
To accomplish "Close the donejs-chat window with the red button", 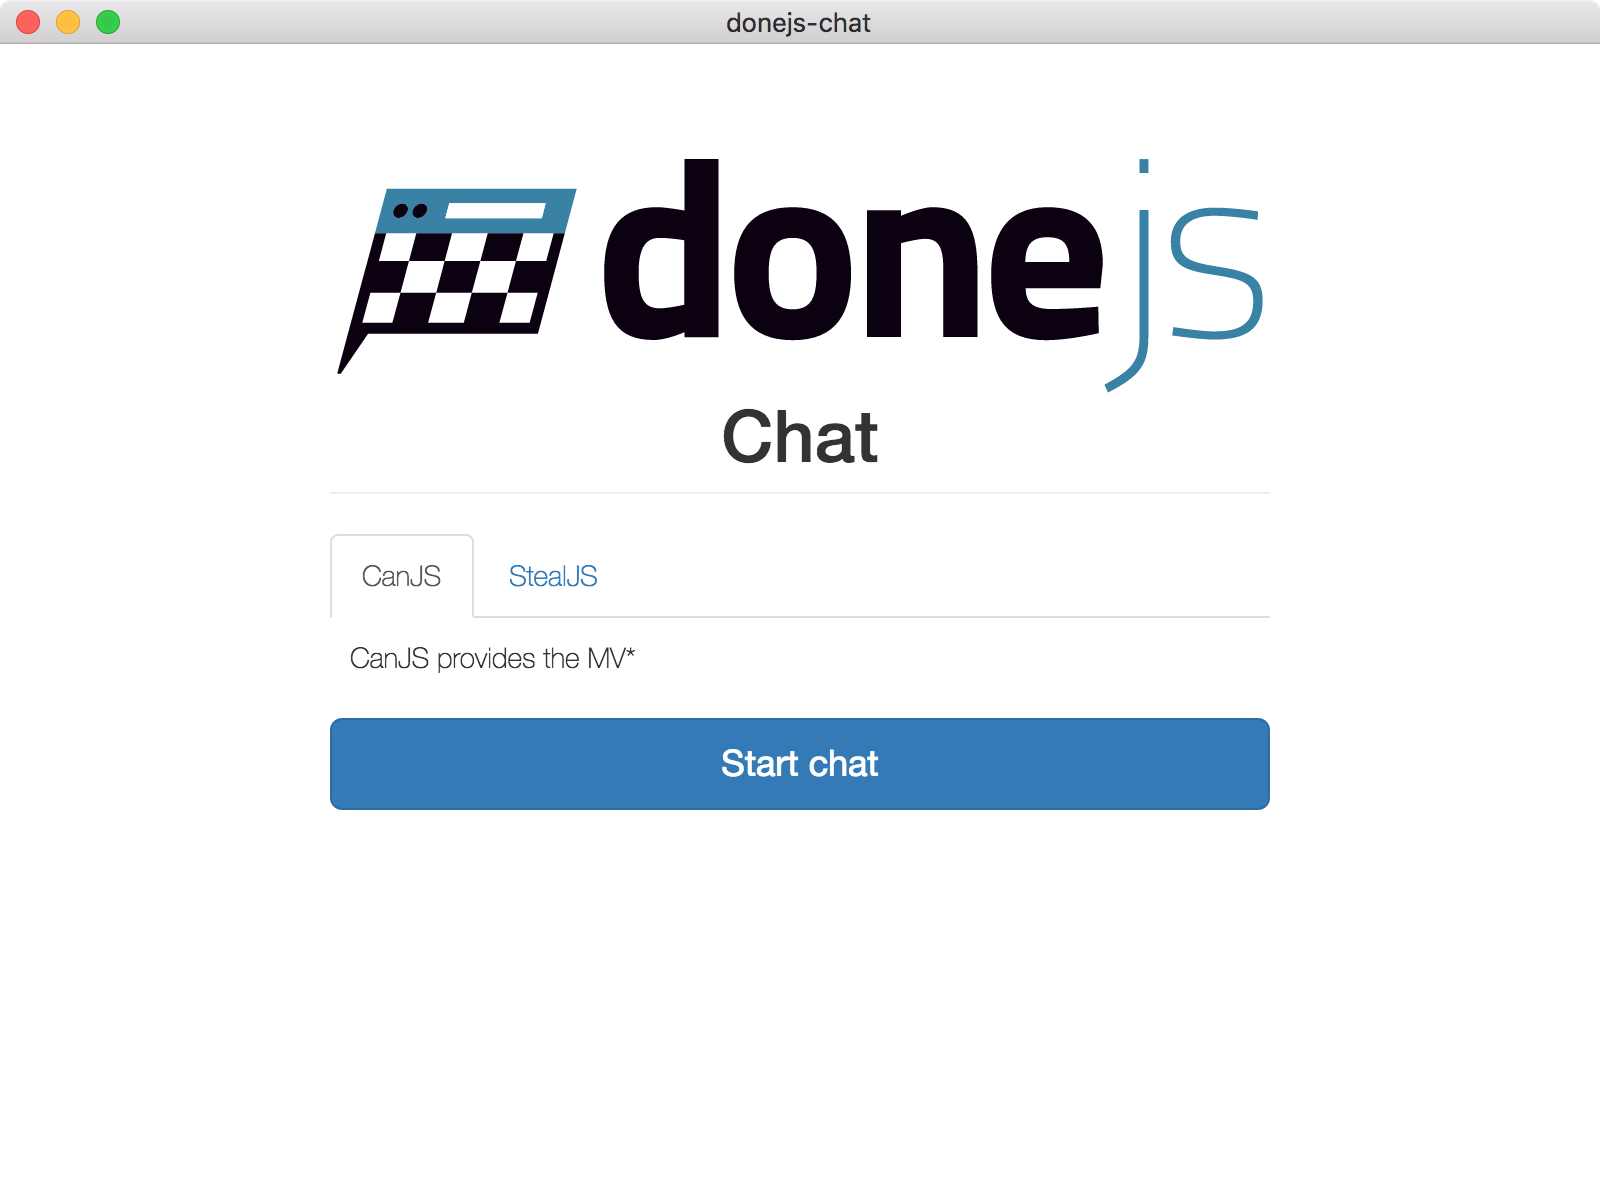I will tap(28, 22).
